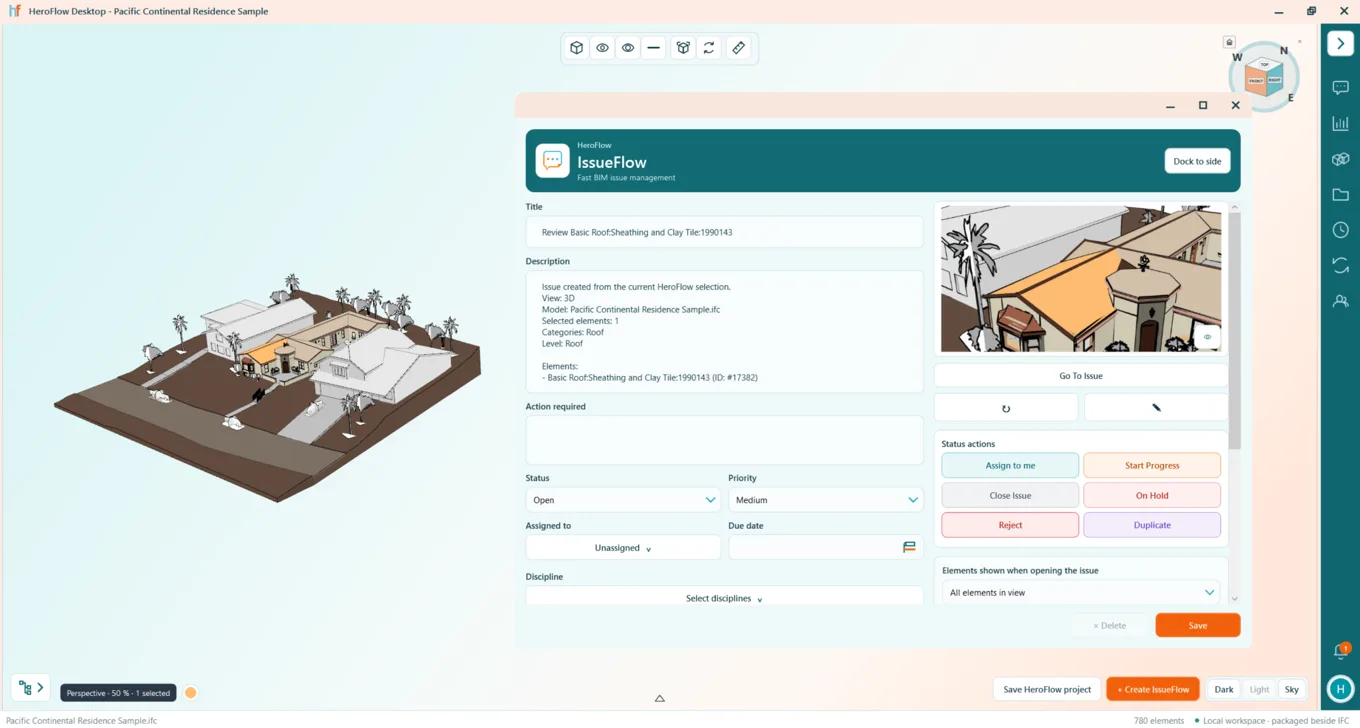Screen dimensions: 1360x728
Task: Switch to the Sky theme
Action: coord(1292,690)
